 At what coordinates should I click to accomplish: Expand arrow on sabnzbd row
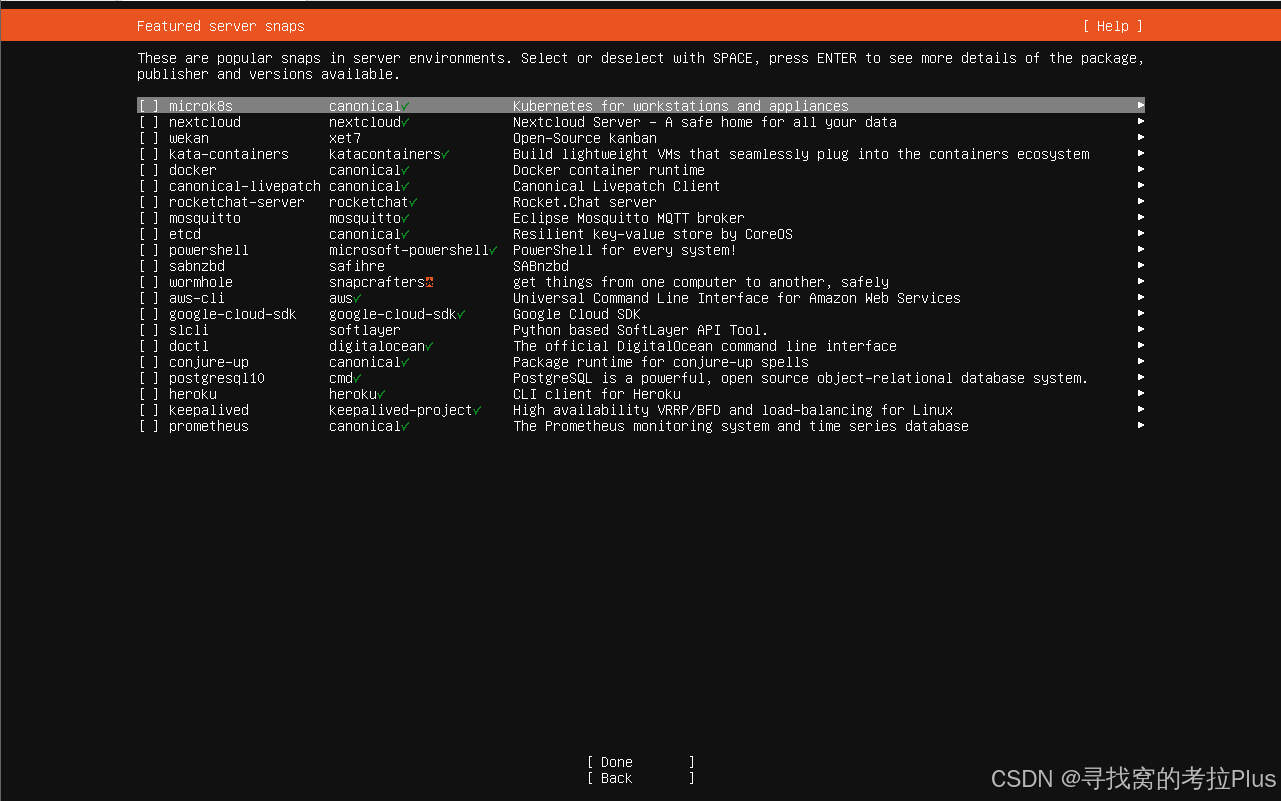tap(1140, 265)
